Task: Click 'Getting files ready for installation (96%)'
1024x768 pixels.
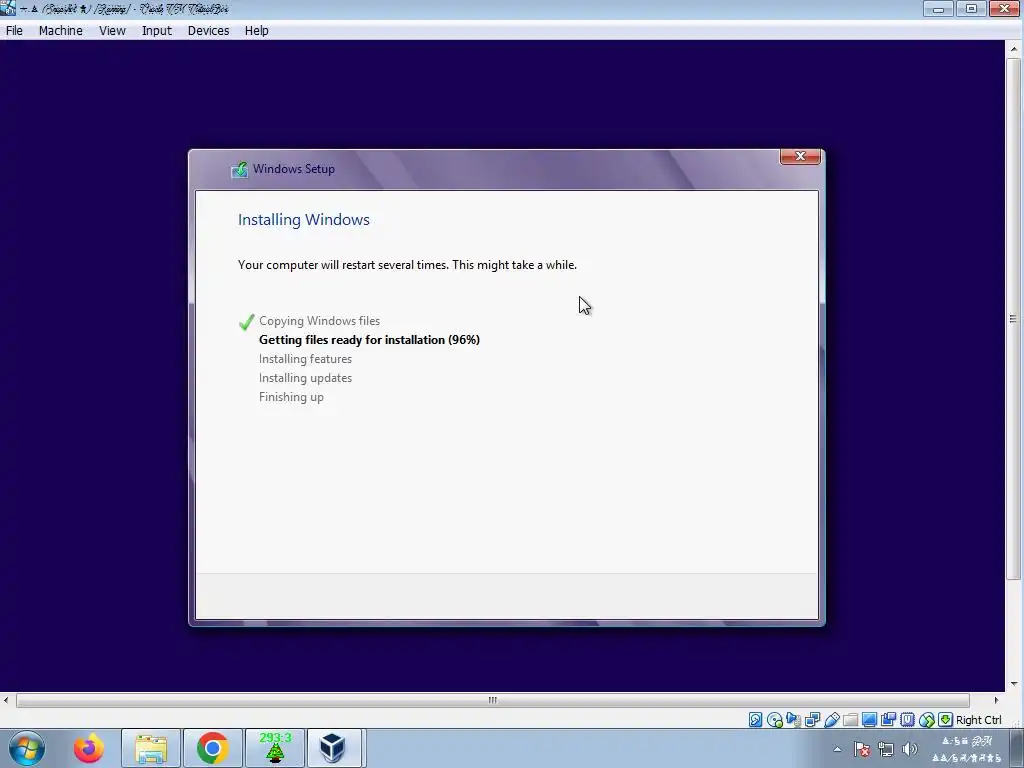Action: [369, 340]
